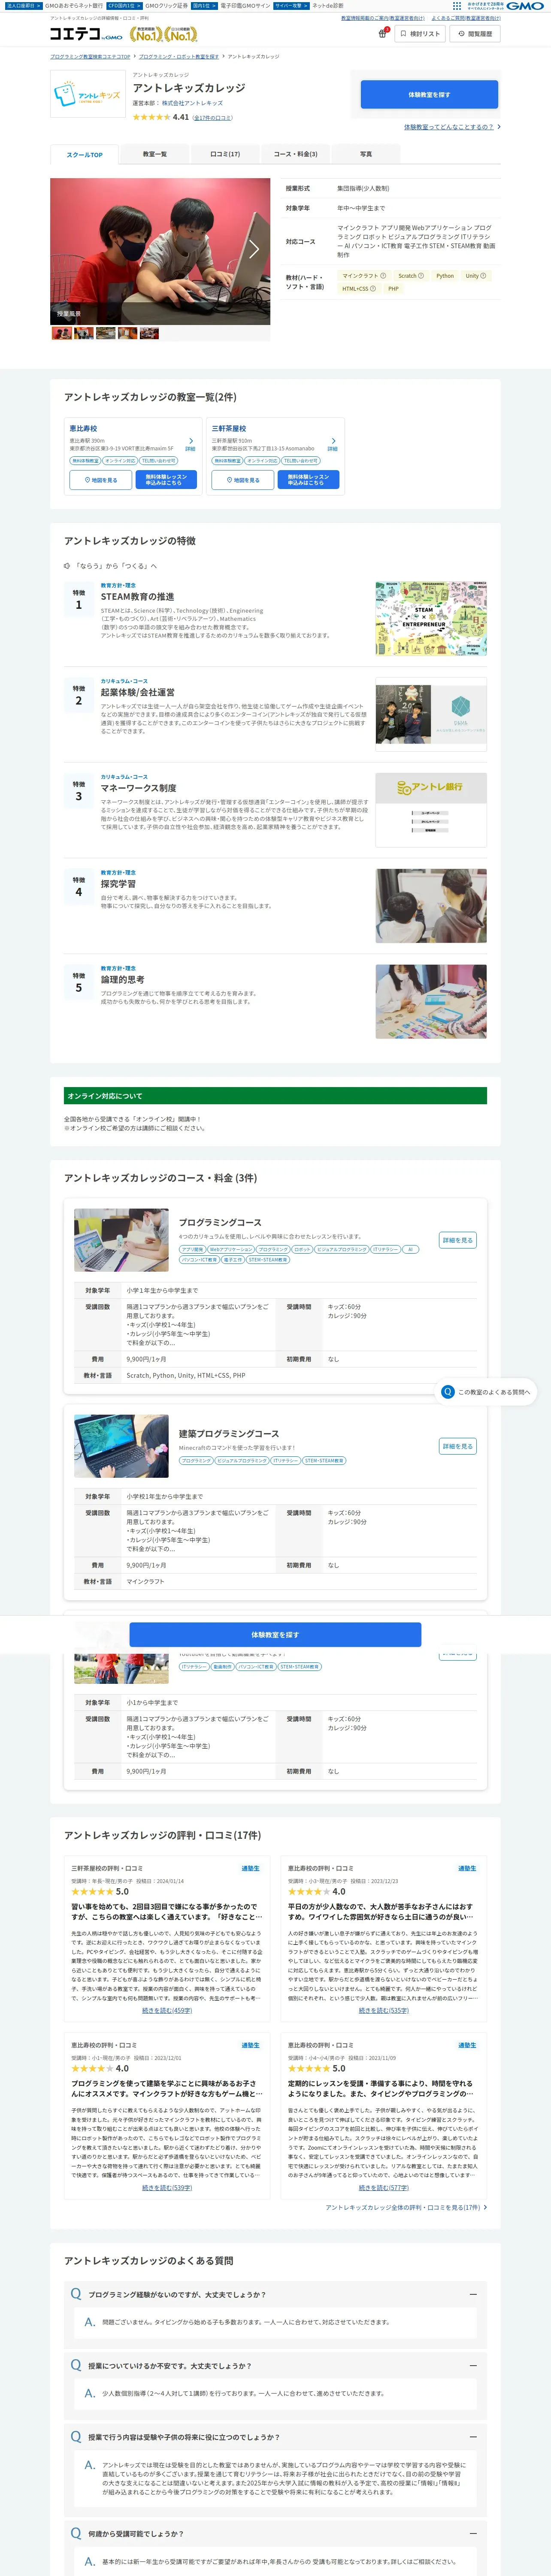The image size is (551, 2576).
Task: Open 三軒茶屋校 詳細 chevron
Action: point(333,443)
